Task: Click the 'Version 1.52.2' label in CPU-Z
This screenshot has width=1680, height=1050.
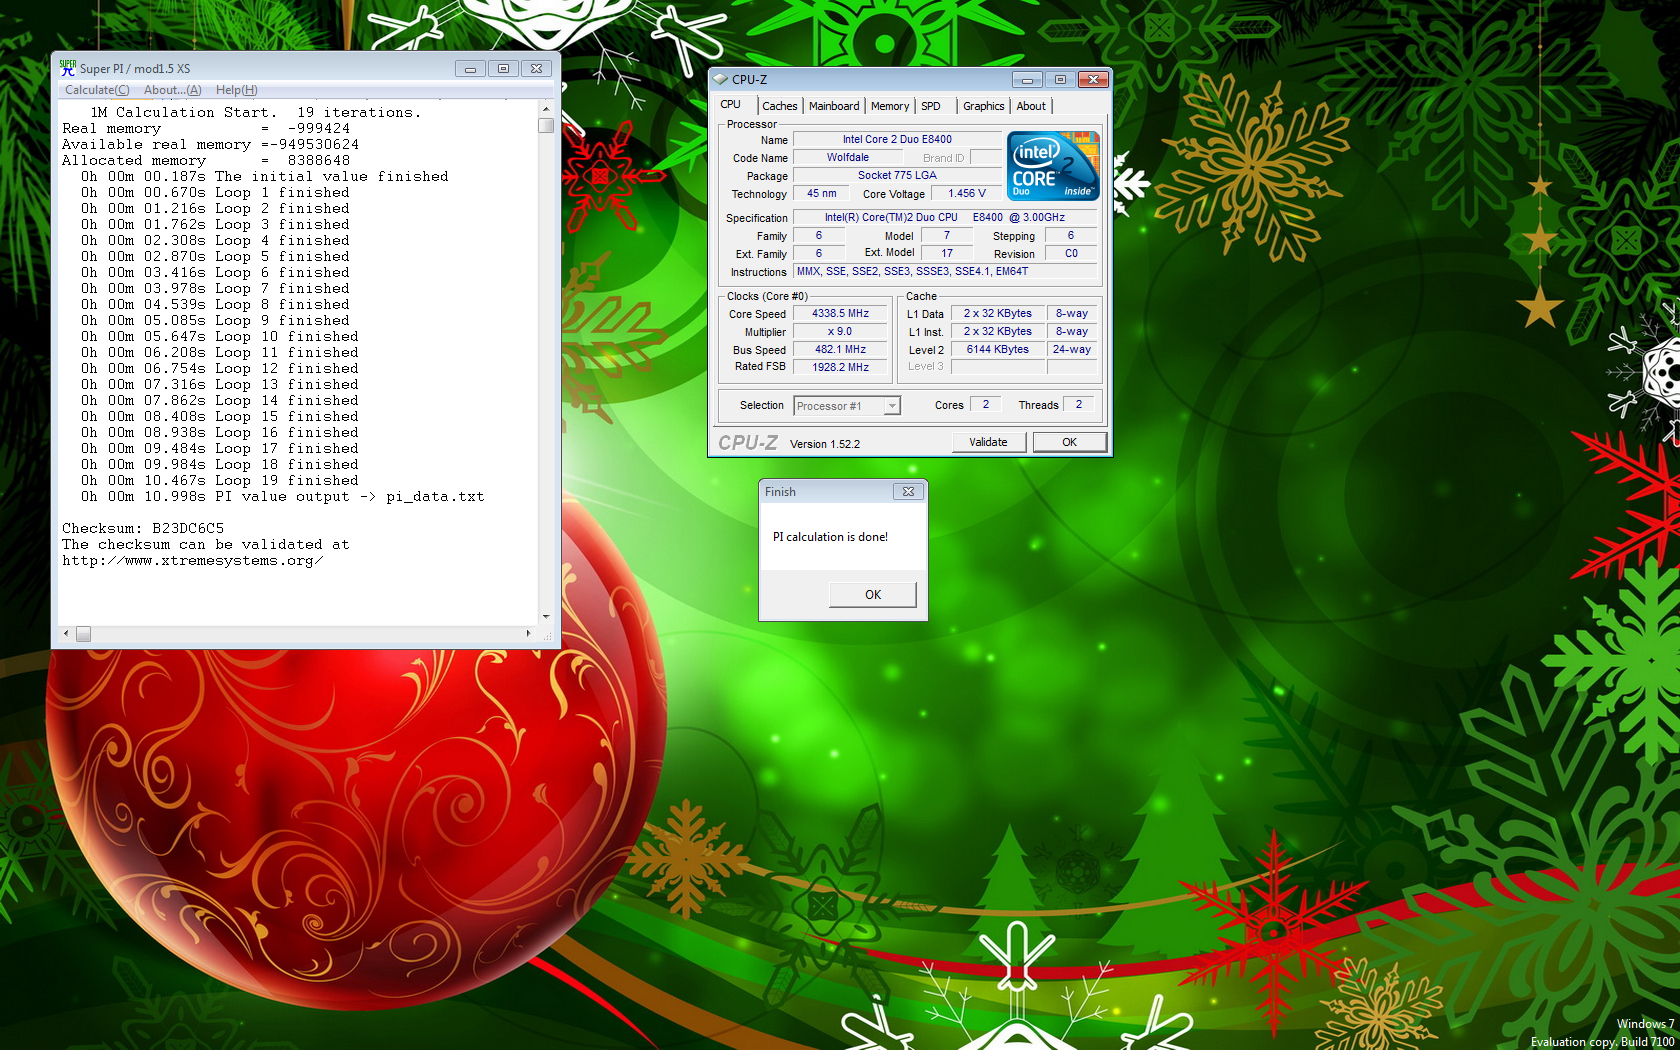Action: click(x=825, y=444)
